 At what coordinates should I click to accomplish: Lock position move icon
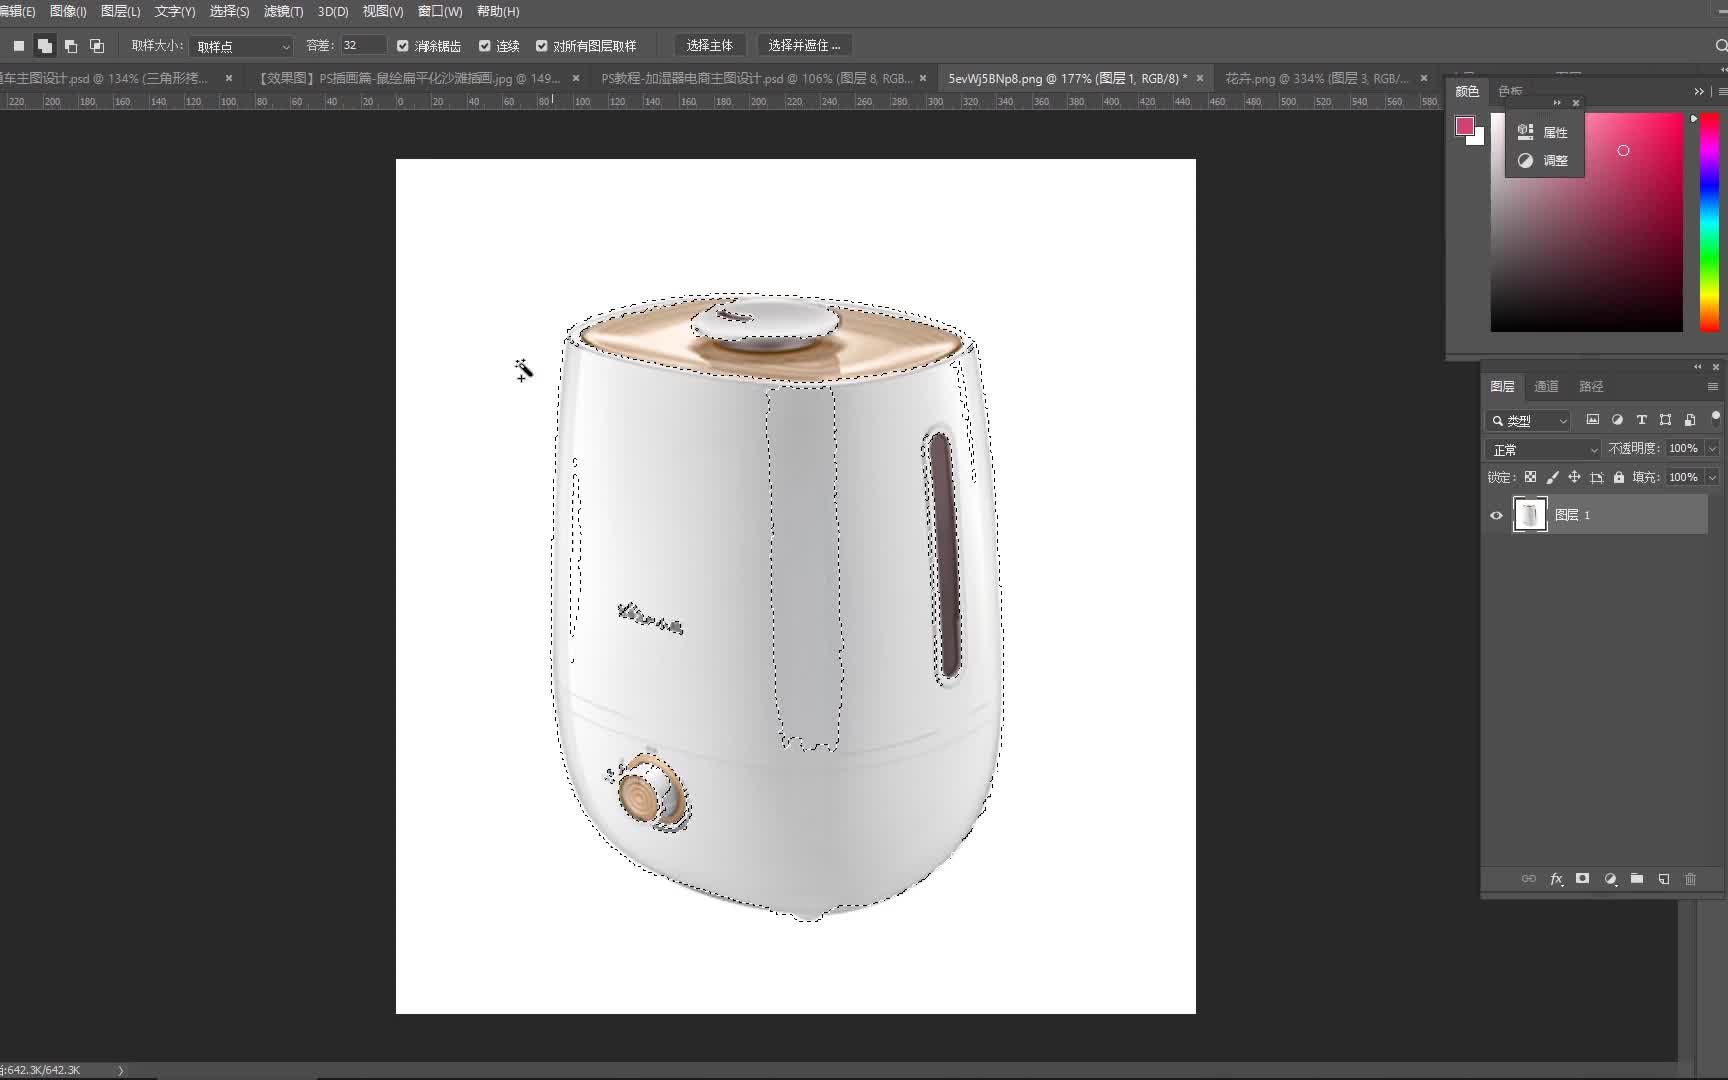pyautogui.click(x=1574, y=477)
